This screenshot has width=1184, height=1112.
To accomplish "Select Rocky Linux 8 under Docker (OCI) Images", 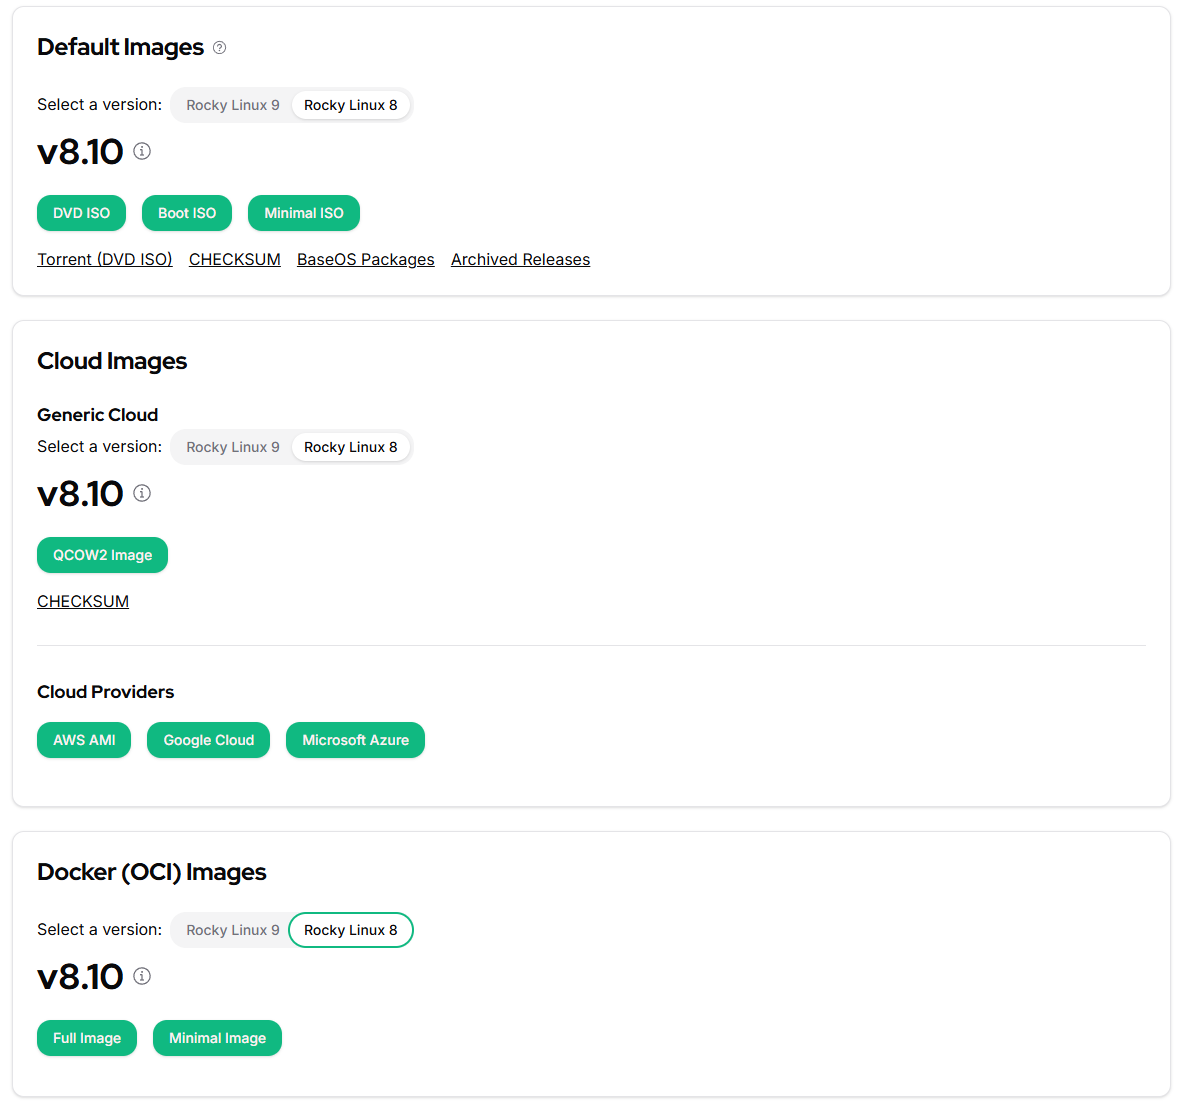I will (350, 930).
